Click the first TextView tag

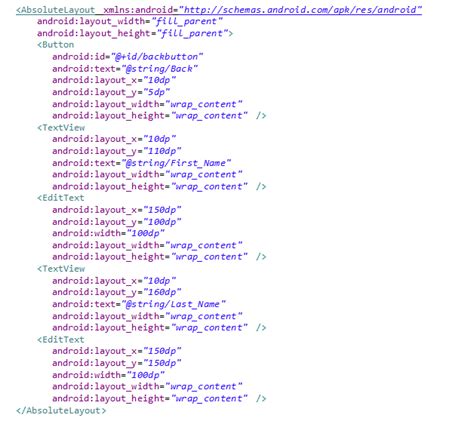tap(61, 127)
